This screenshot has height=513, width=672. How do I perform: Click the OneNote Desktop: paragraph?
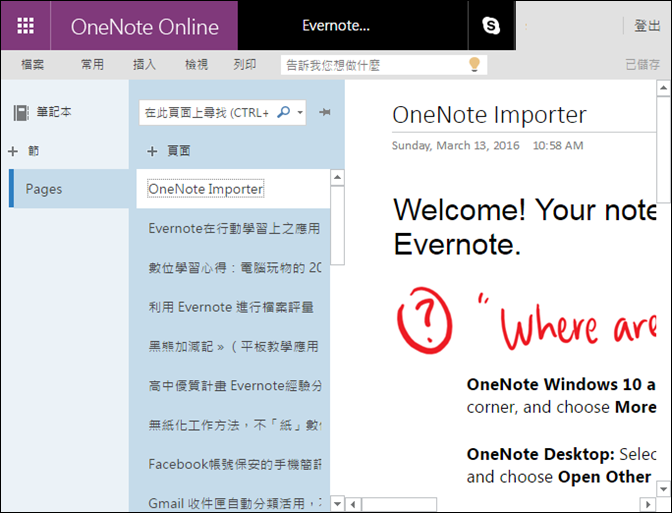pyautogui.click(x=561, y=465)
